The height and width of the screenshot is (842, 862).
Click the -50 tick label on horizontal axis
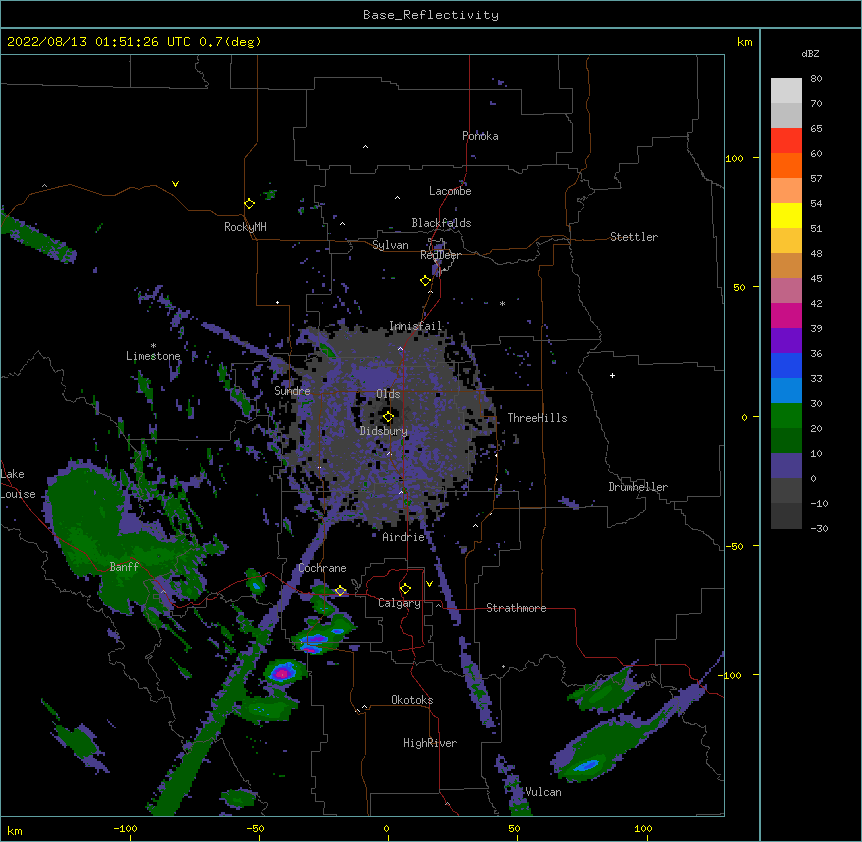[255, 829]
